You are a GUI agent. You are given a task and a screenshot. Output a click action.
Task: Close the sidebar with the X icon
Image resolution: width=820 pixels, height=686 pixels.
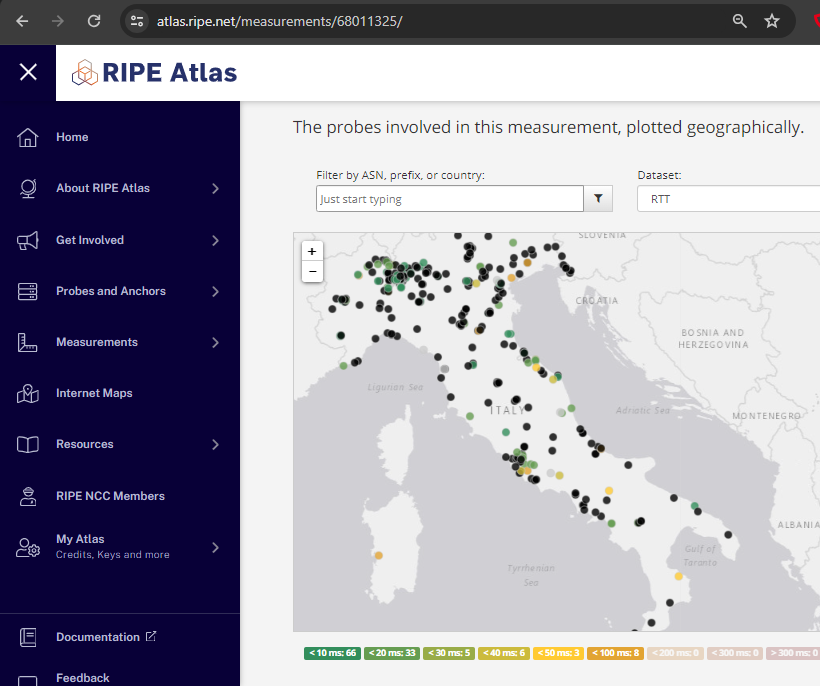(x=28, y=72)
